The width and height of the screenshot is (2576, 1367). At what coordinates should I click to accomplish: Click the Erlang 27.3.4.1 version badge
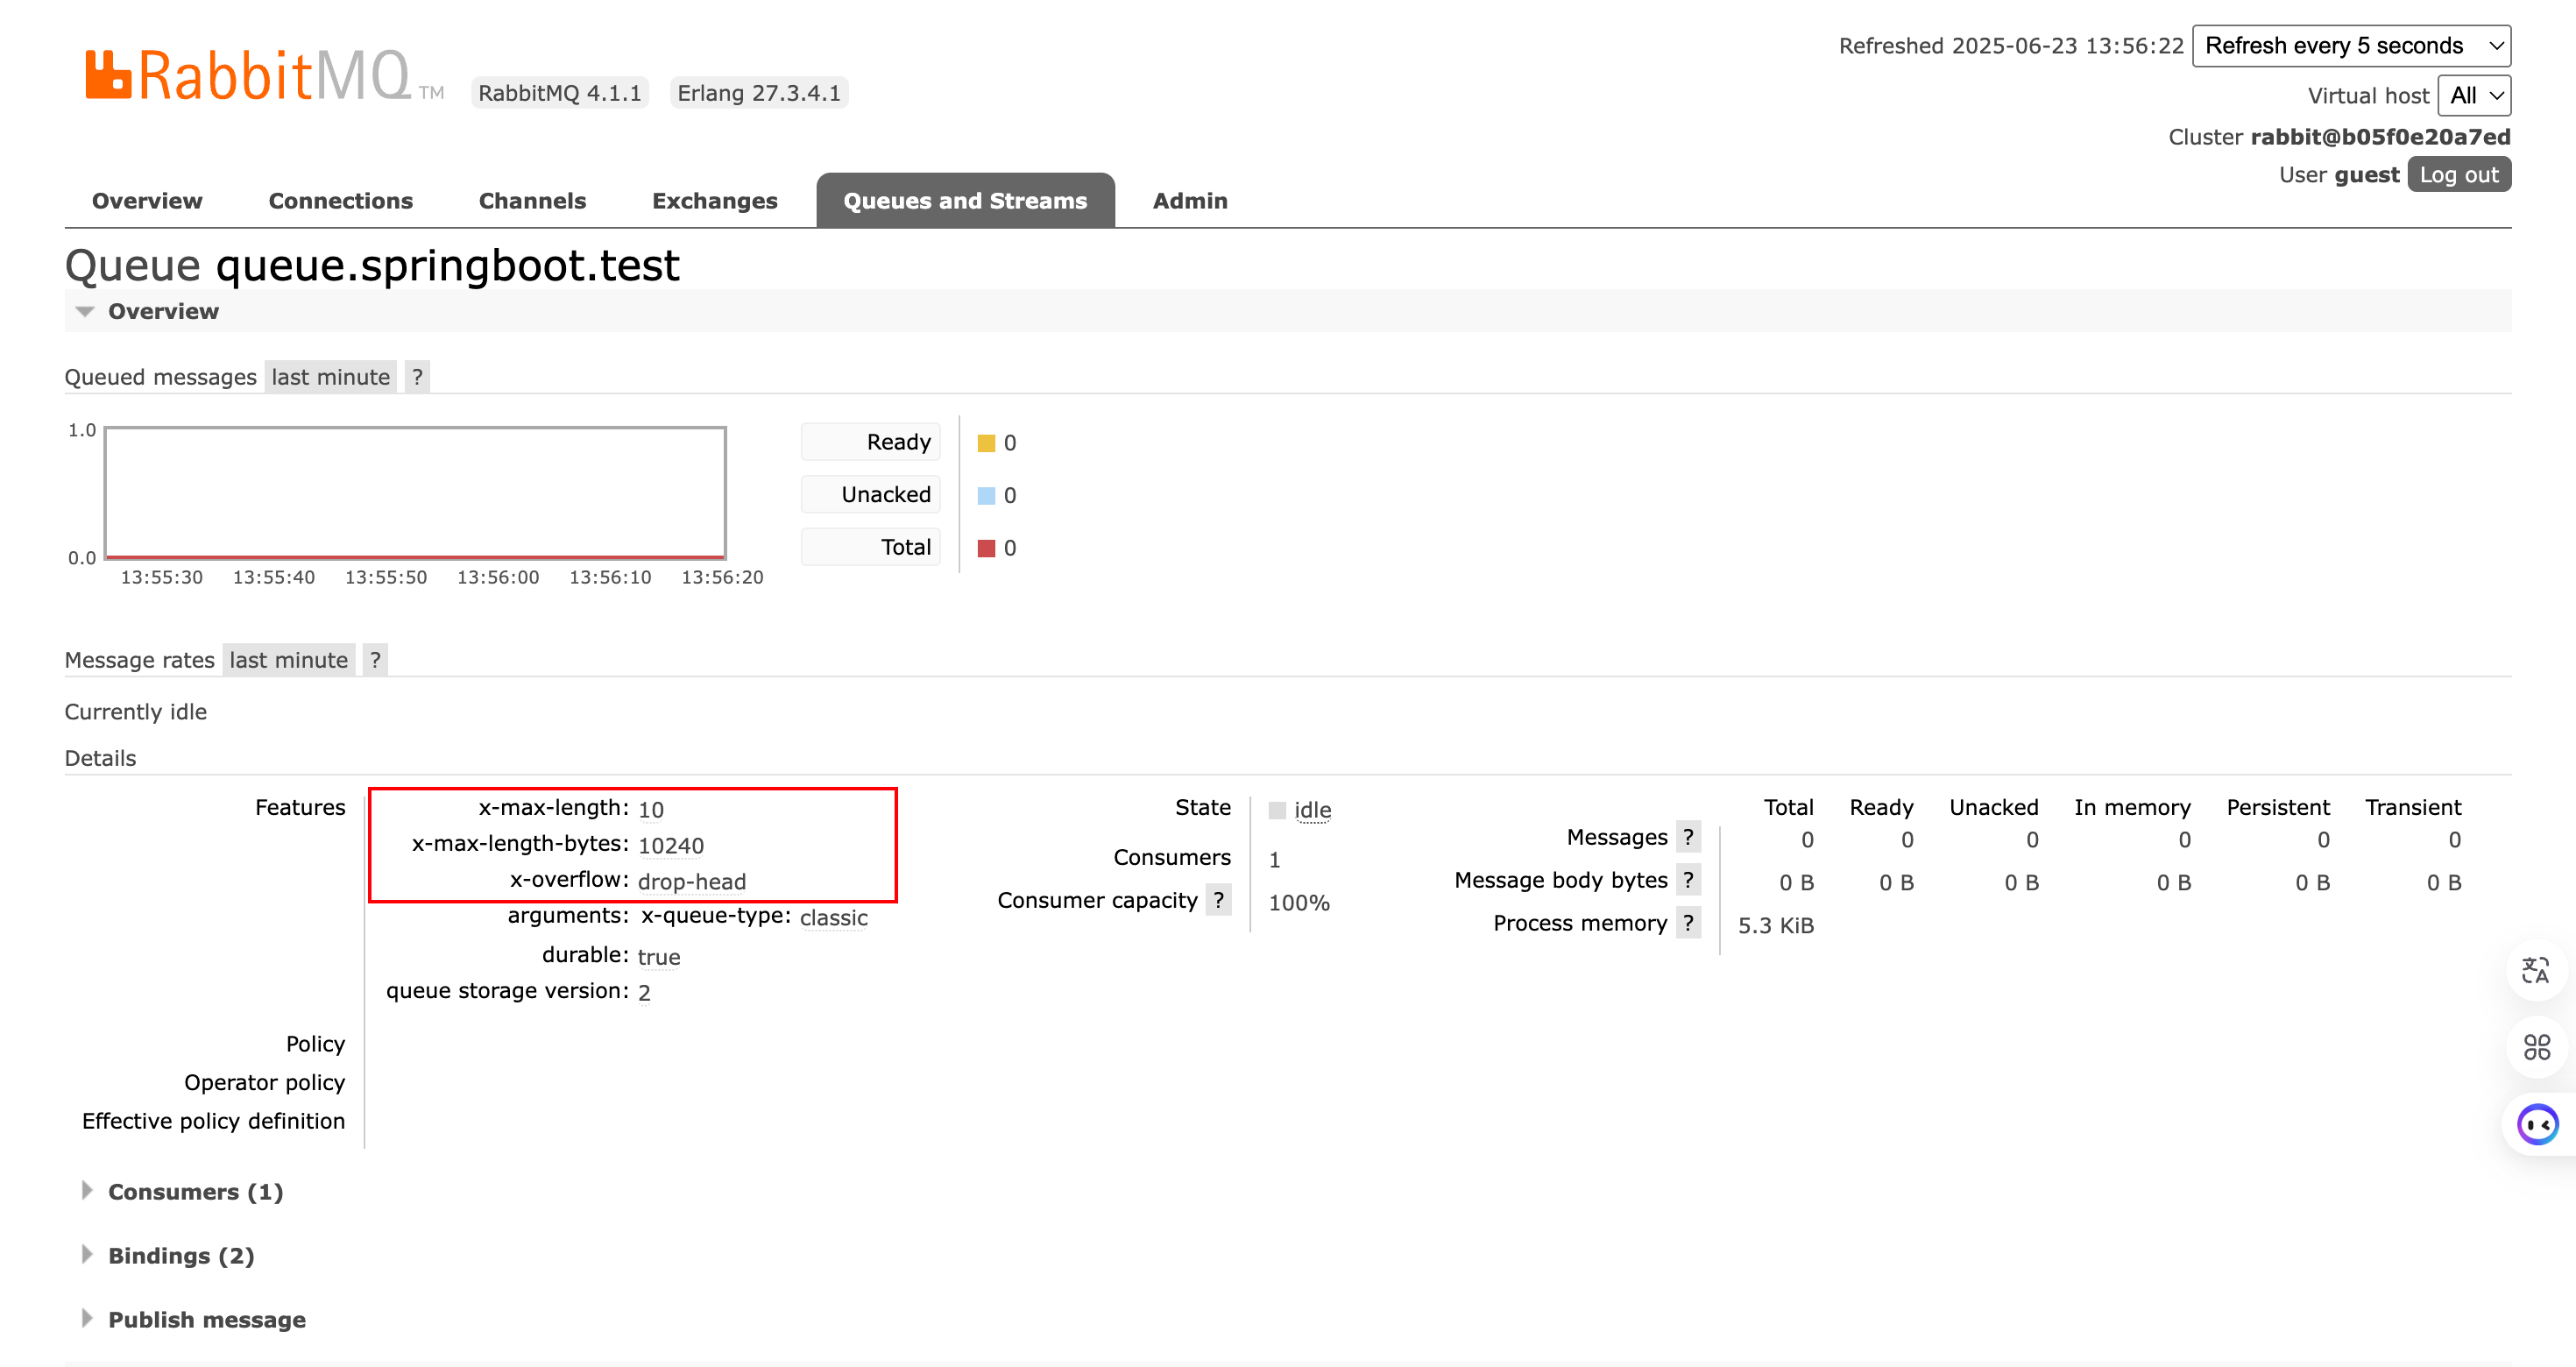tap(759, 93)
